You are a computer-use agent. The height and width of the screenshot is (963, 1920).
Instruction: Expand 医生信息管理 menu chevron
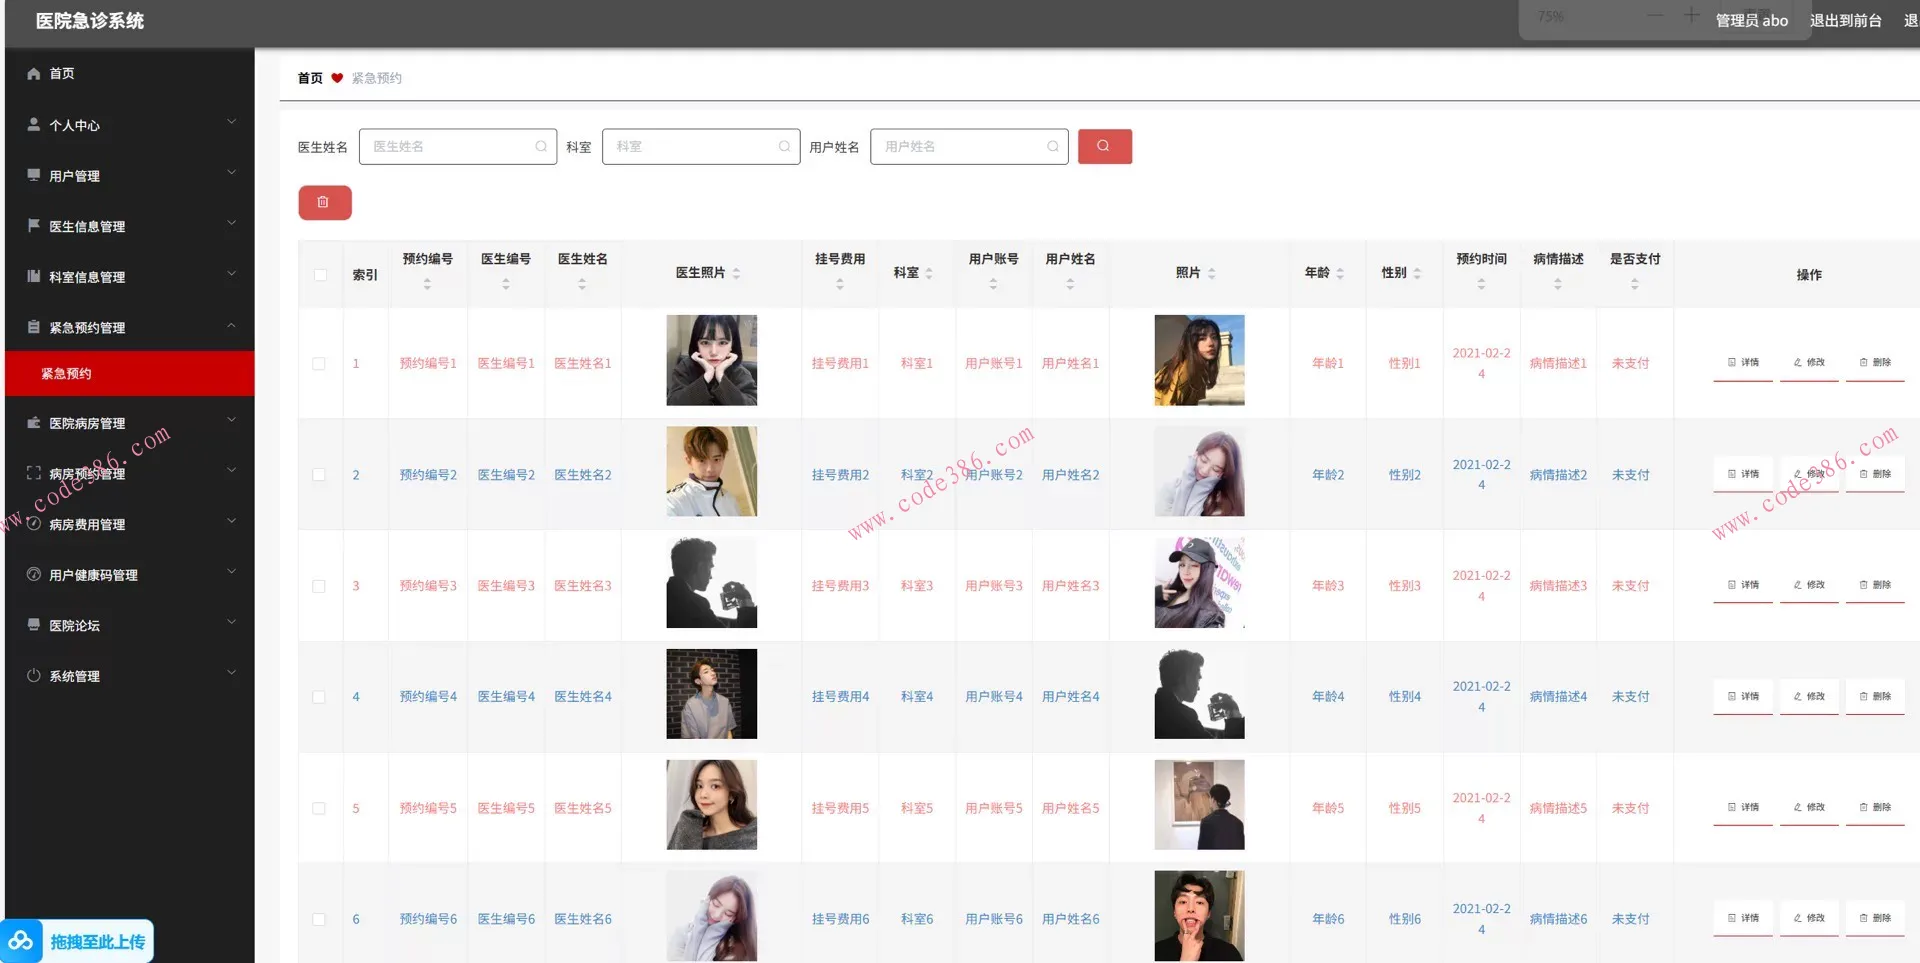(232, 223)
